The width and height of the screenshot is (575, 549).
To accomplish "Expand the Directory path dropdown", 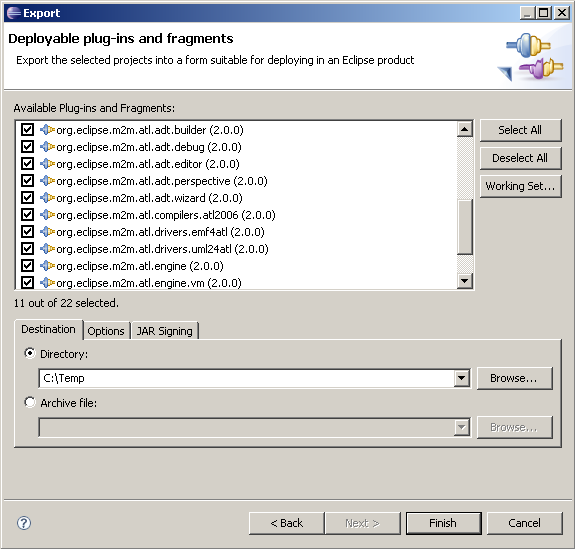I will point(462,378).
